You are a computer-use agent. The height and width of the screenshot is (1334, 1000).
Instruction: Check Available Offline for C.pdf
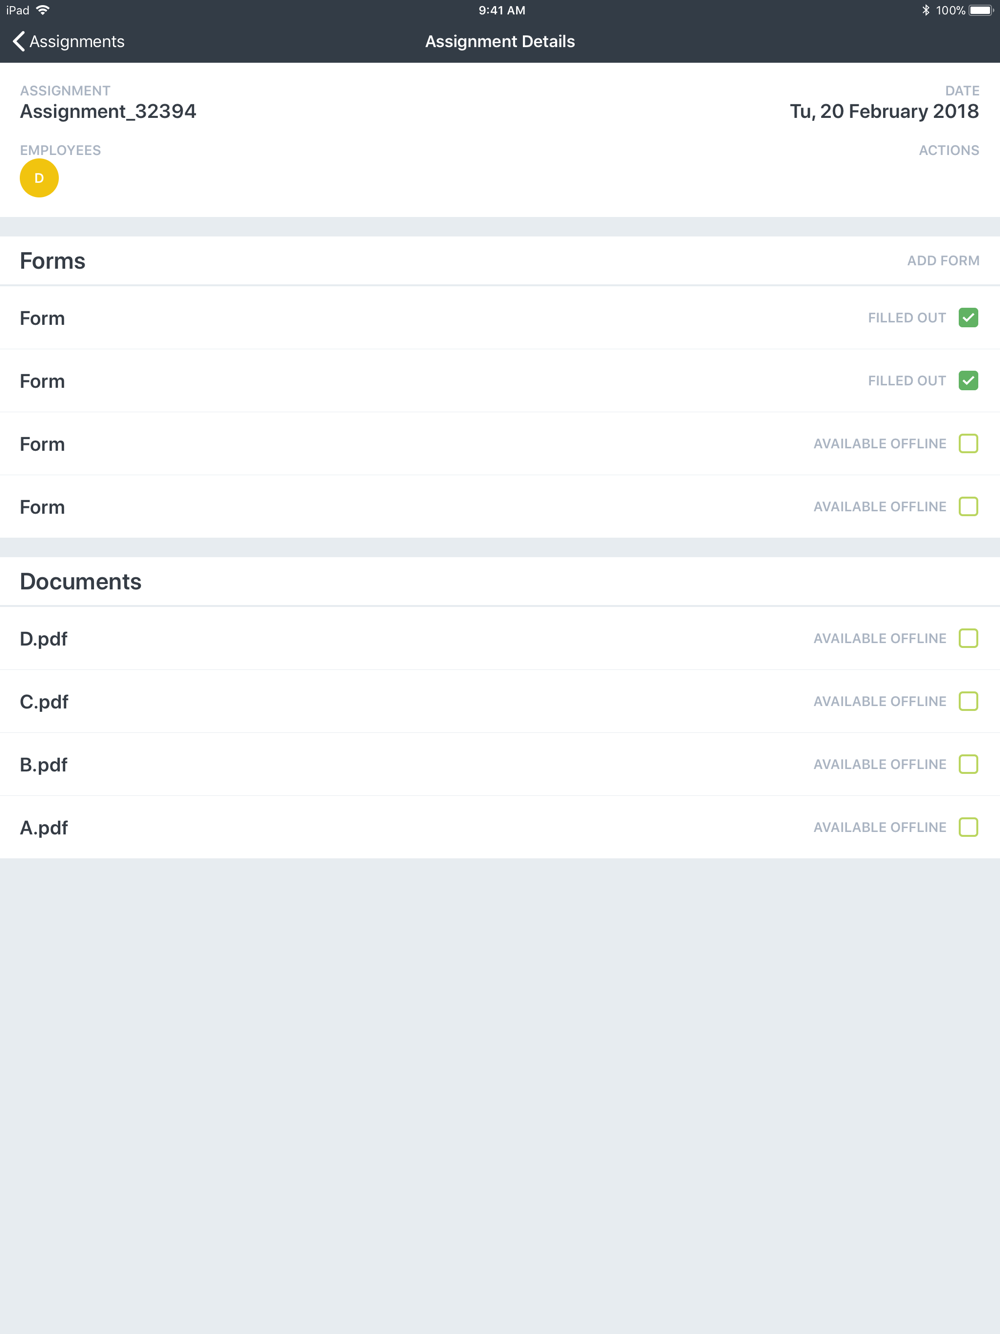(968, 702)
